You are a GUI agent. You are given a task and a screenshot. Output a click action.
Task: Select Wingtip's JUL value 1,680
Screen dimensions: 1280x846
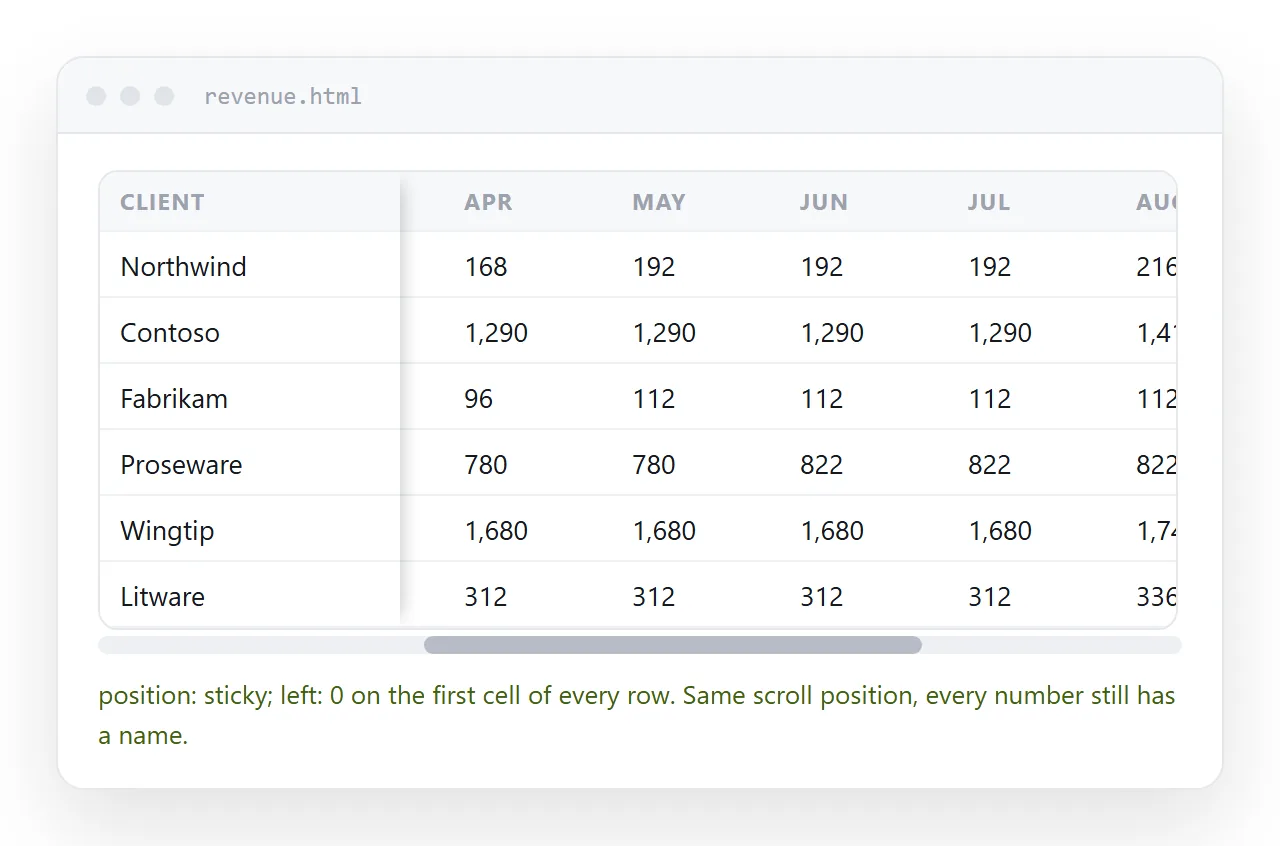coord(1000,531)
